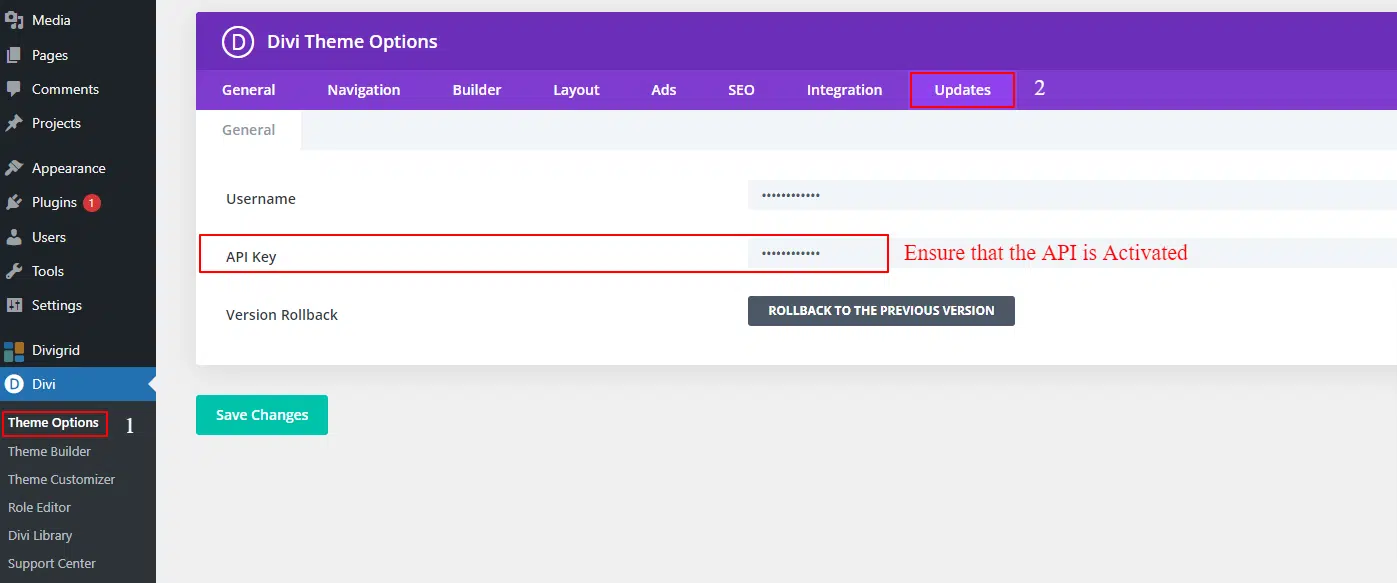The image size is (1397, 583).
Task: Click the Users person icon
Action: [14, 237]
